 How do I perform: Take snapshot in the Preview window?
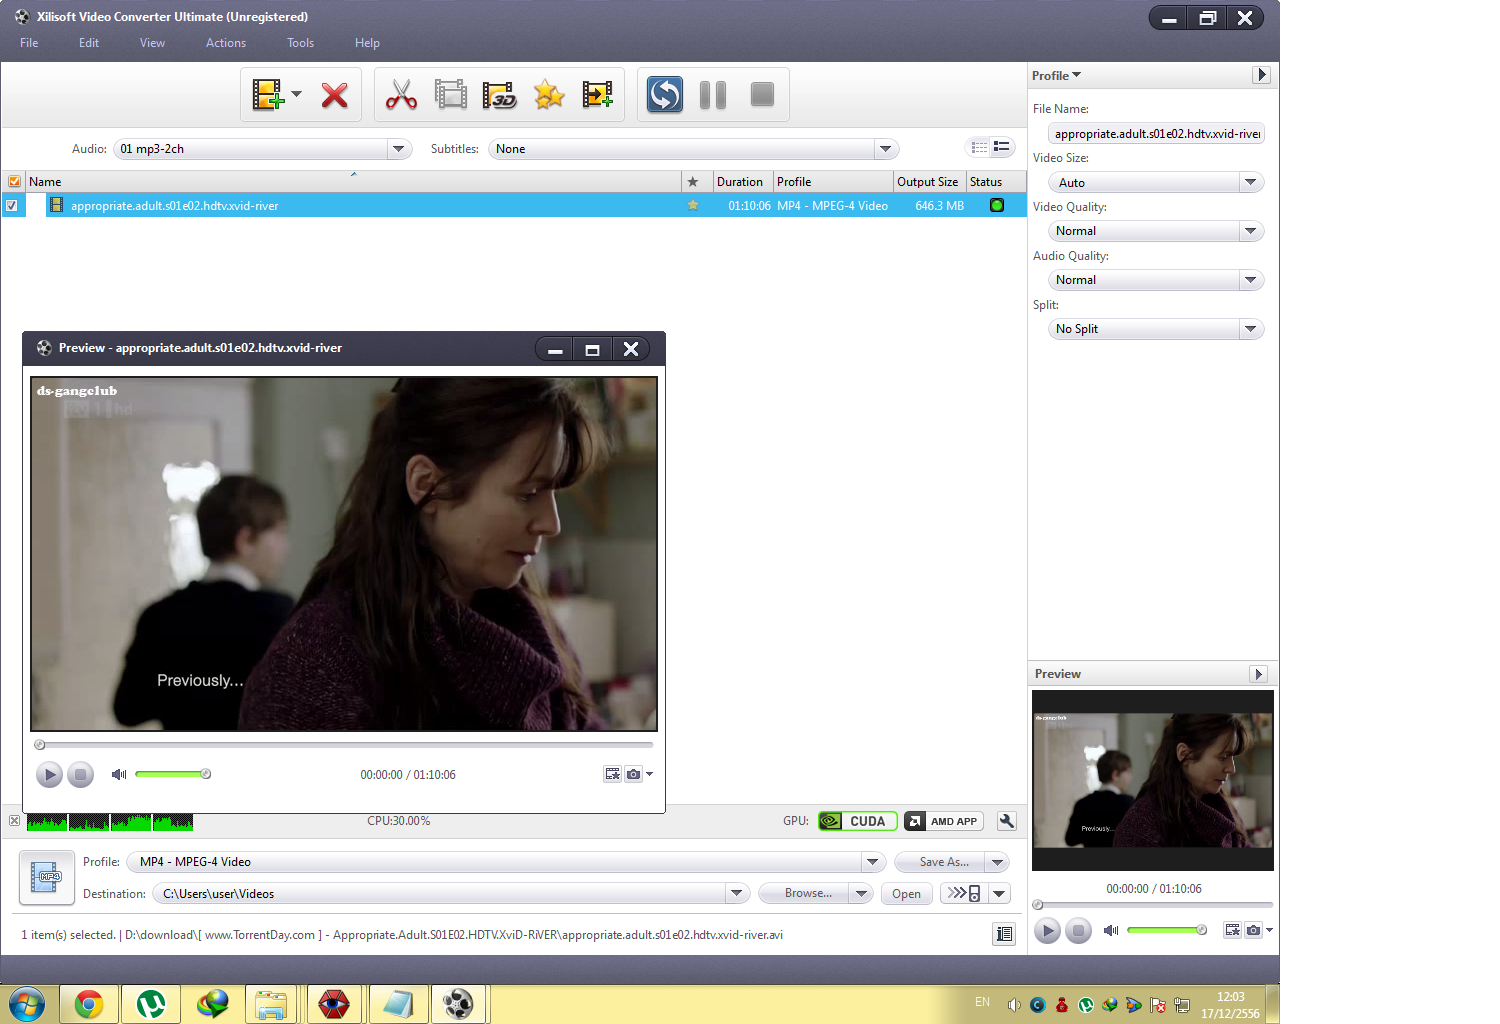tap(633, 774)
